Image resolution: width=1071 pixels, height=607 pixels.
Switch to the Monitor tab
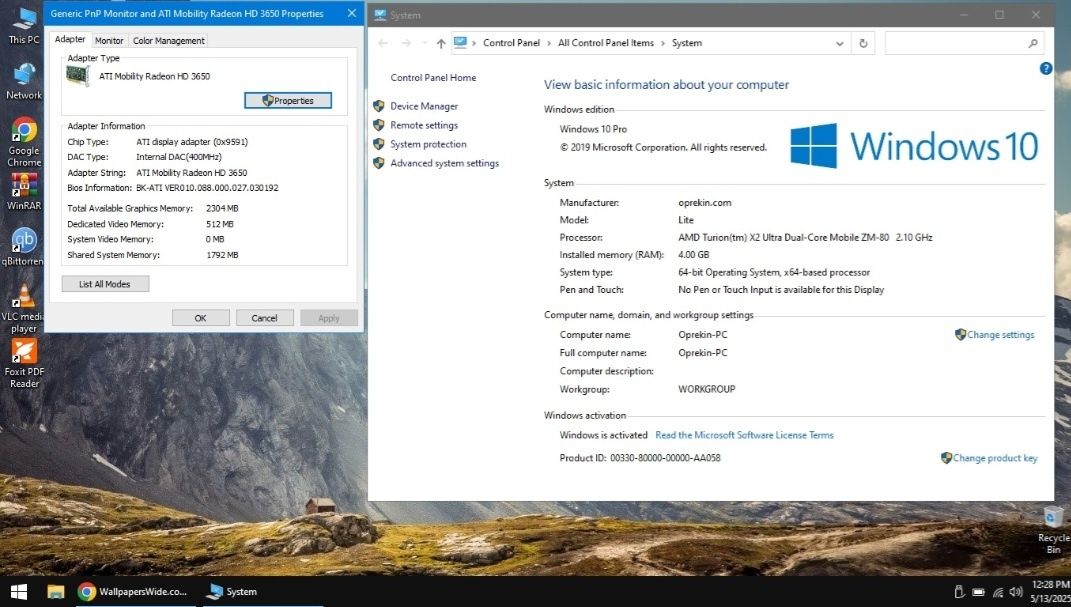[109, 40]
